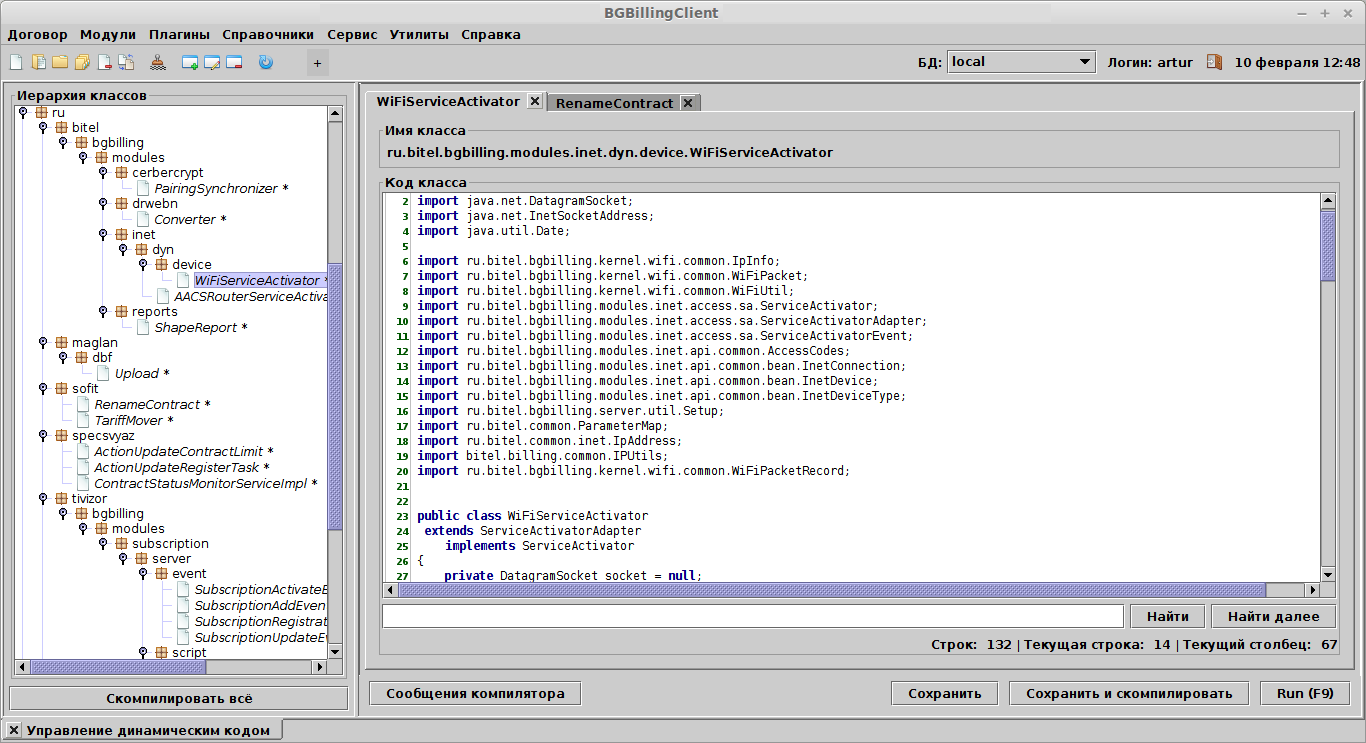
Task: Close the WiFiServiceActivator tab
Action: (535, 101)
